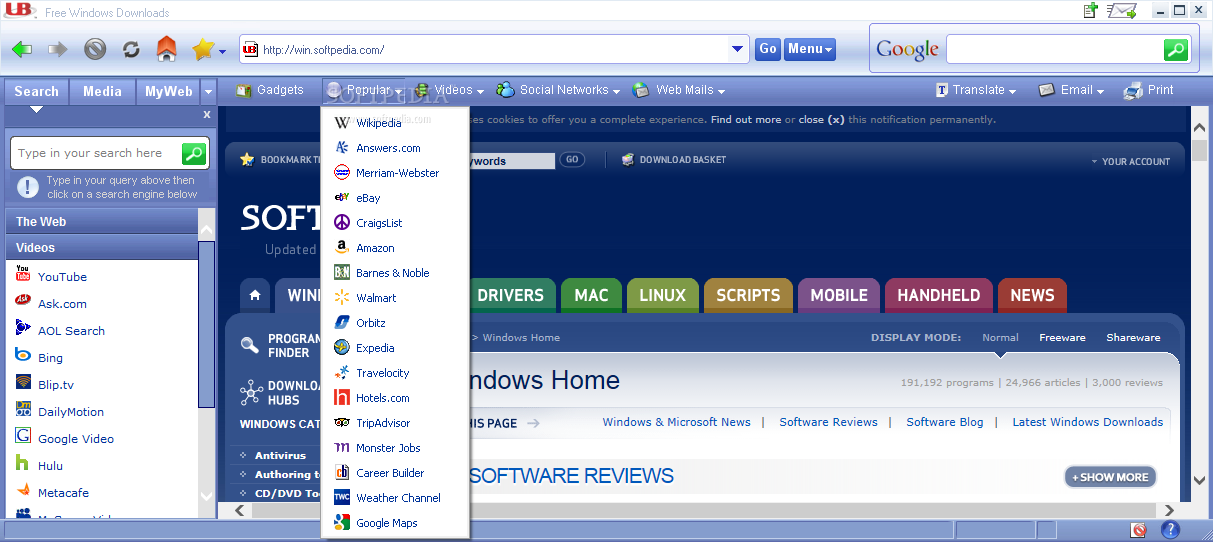Follow the Software Blog link
1213x542 pixels.
pos(944,422)
